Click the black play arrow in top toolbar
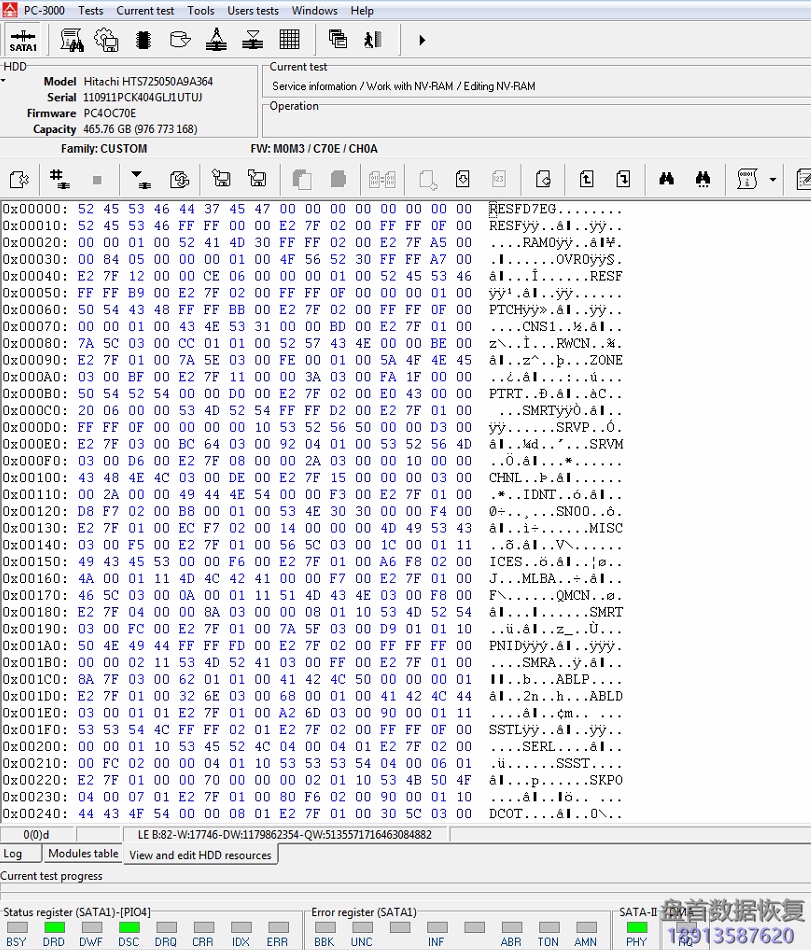Viewport: 811px width, 950px height. click(422, 40)
